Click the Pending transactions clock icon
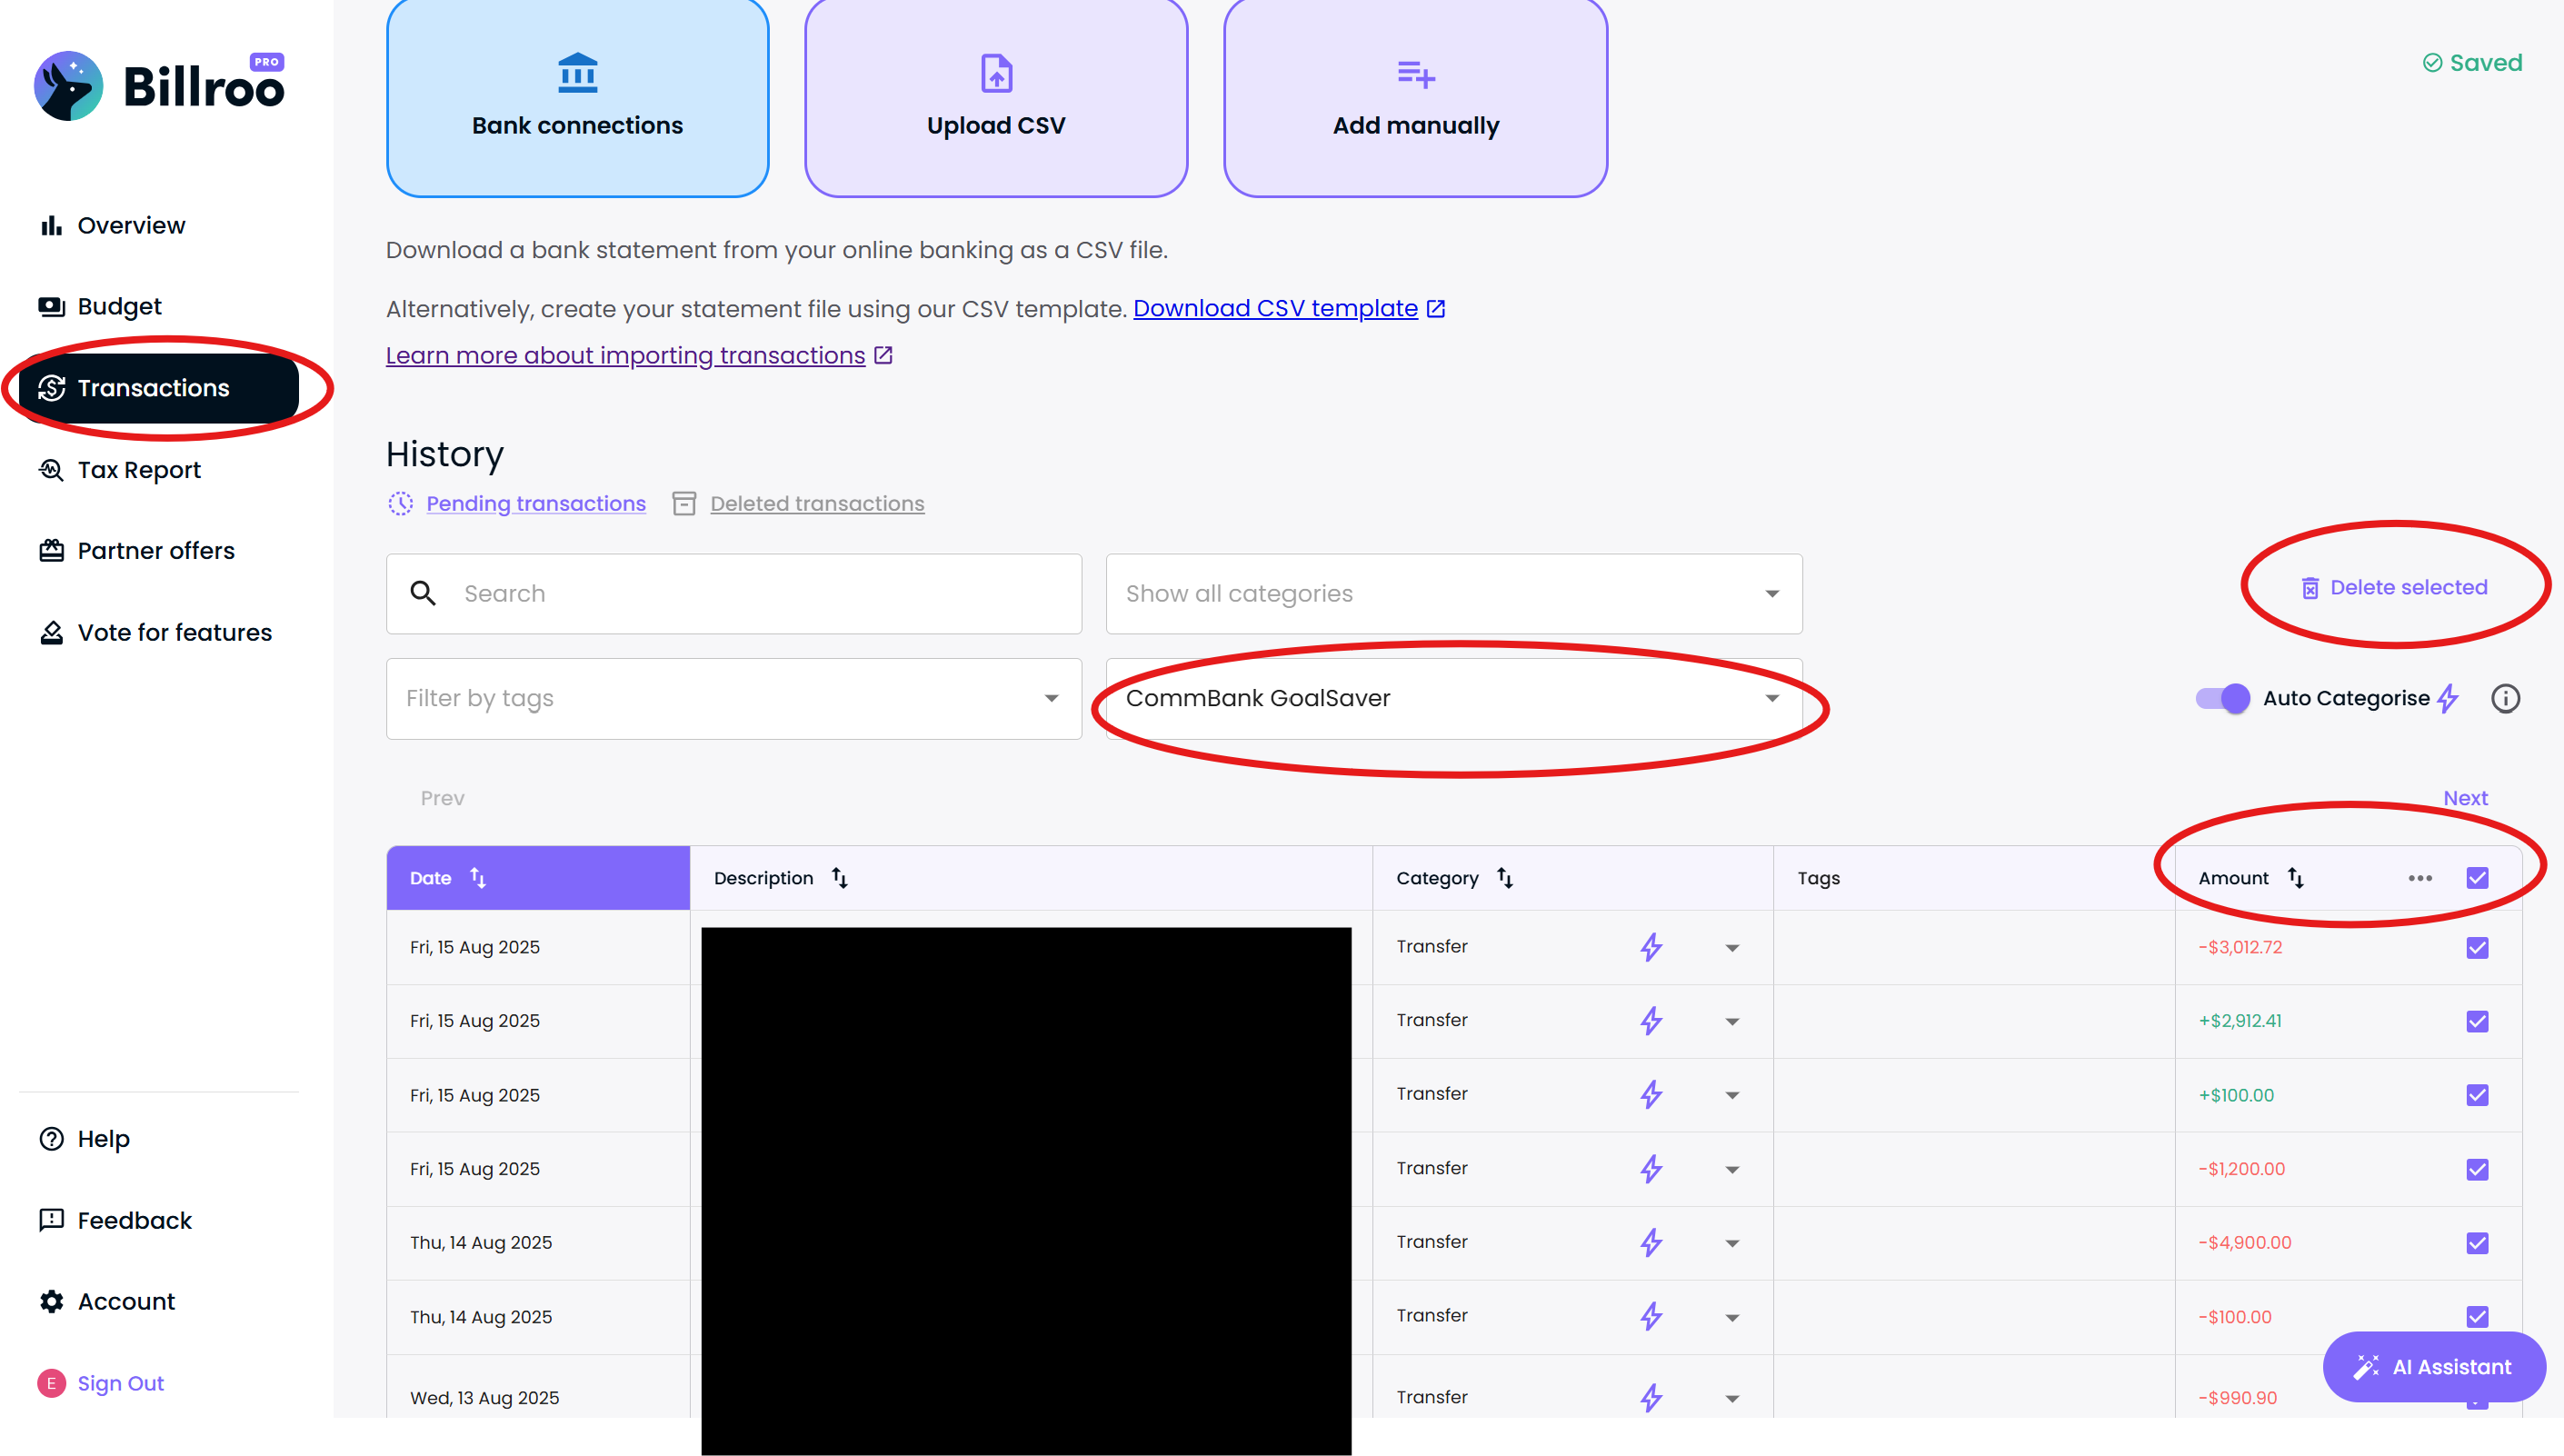Screen dimensions: 2564x1456 click(400, 503)
